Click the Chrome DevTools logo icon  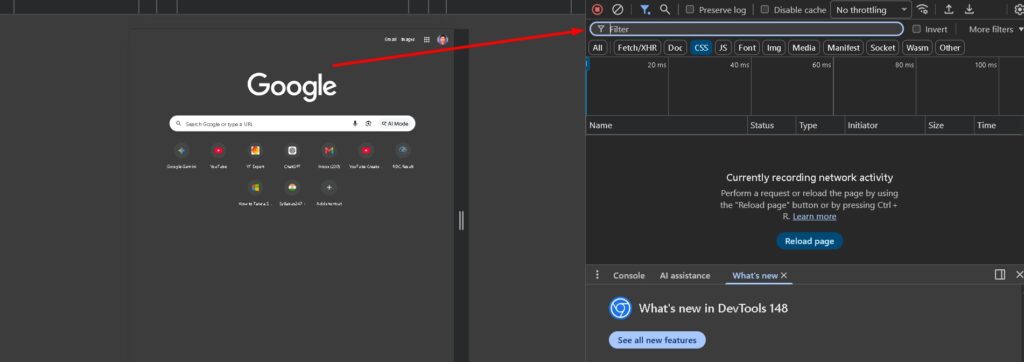coord(620,308)
